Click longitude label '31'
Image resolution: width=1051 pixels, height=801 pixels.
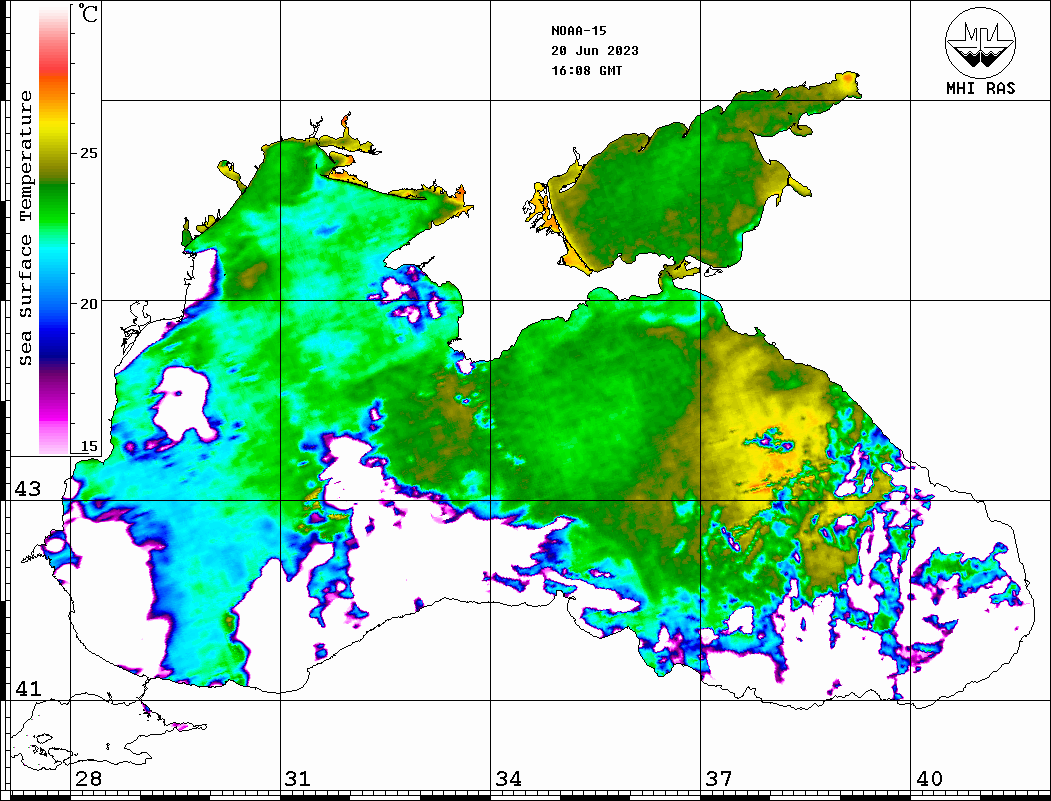298,778
